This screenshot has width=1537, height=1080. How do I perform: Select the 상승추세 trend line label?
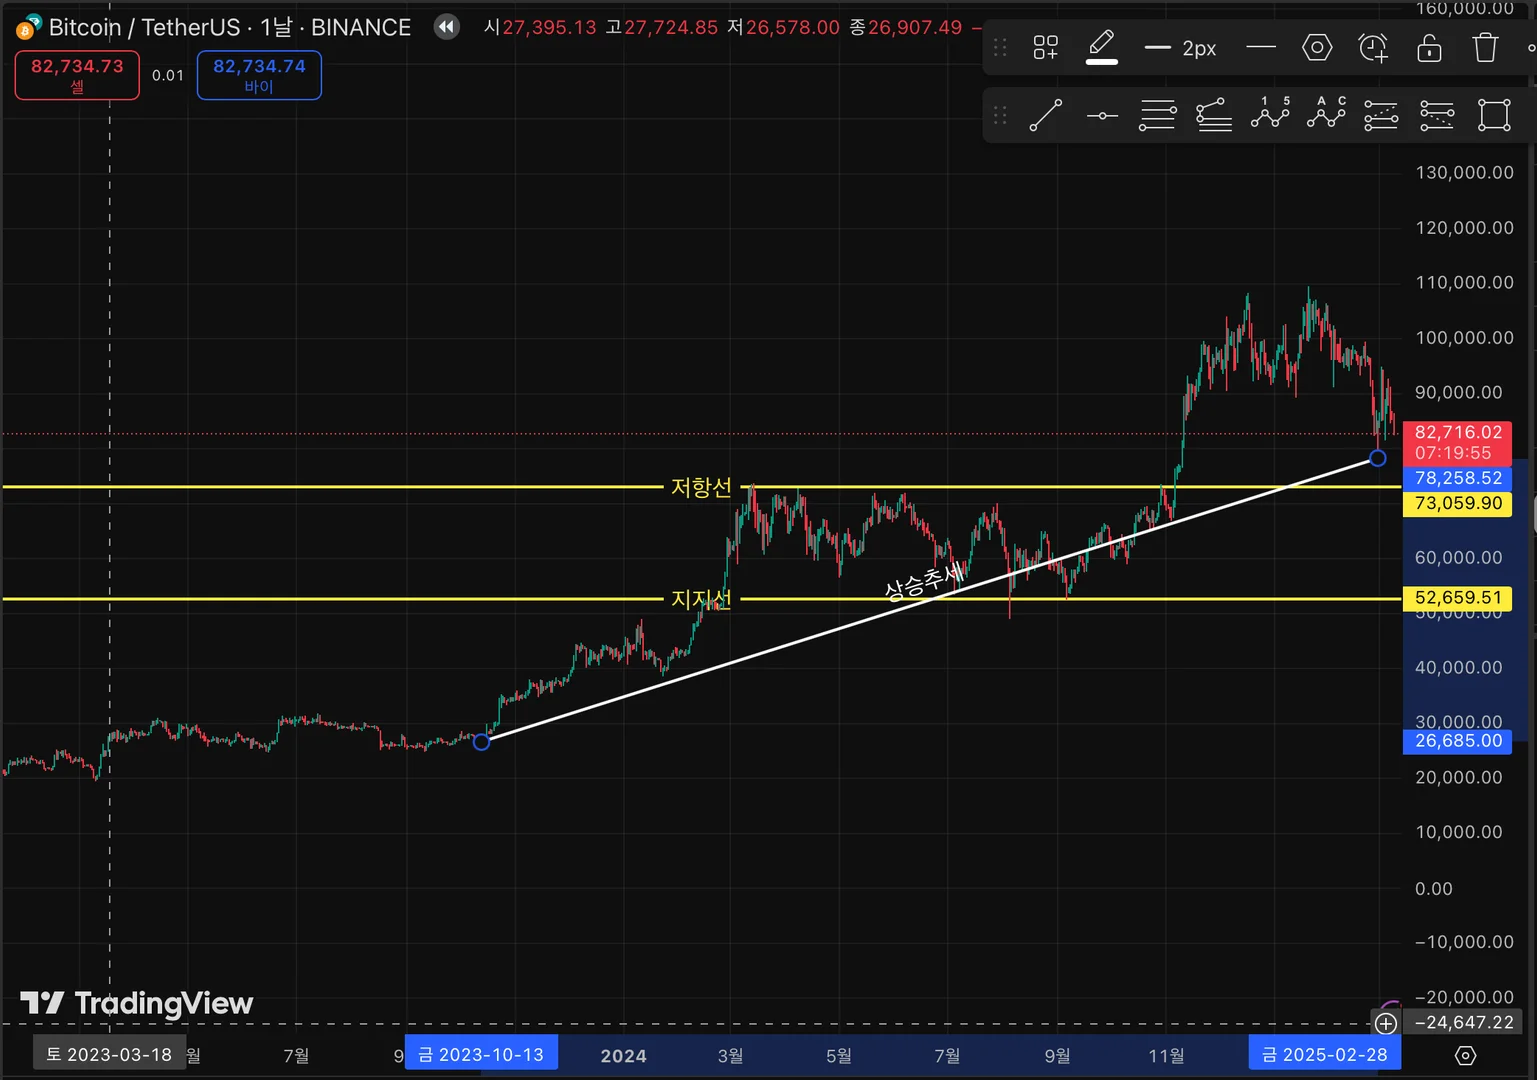(924, 582)
